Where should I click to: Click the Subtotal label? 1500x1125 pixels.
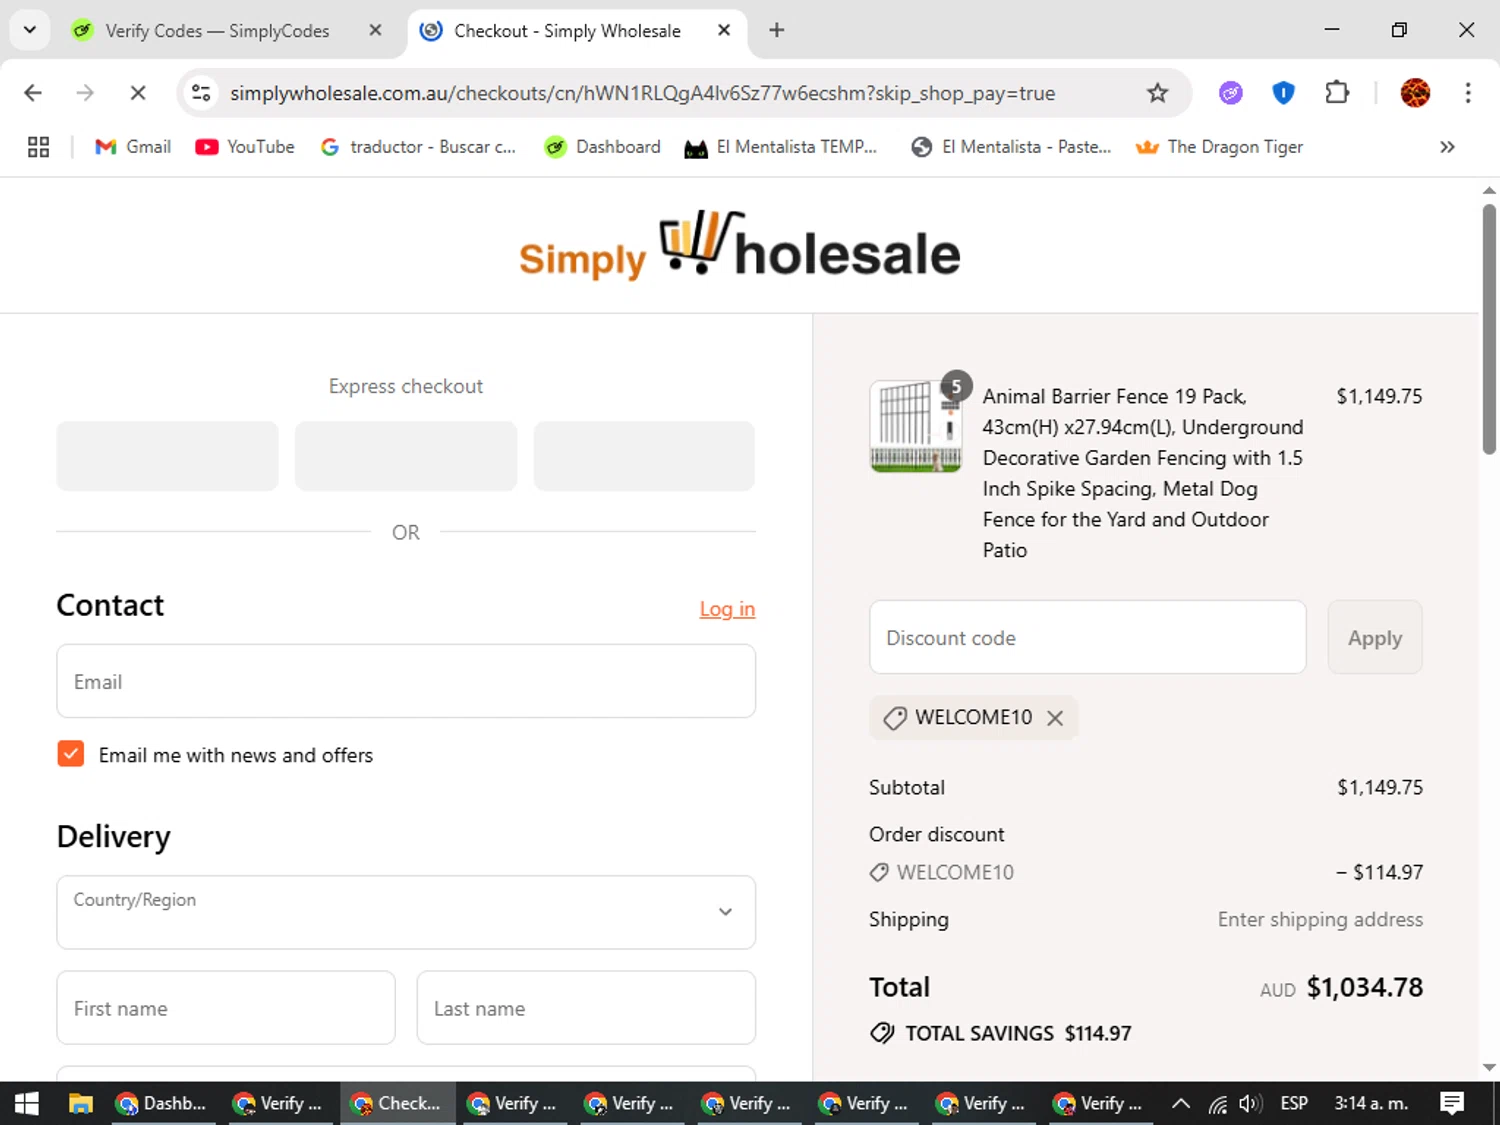907,787
